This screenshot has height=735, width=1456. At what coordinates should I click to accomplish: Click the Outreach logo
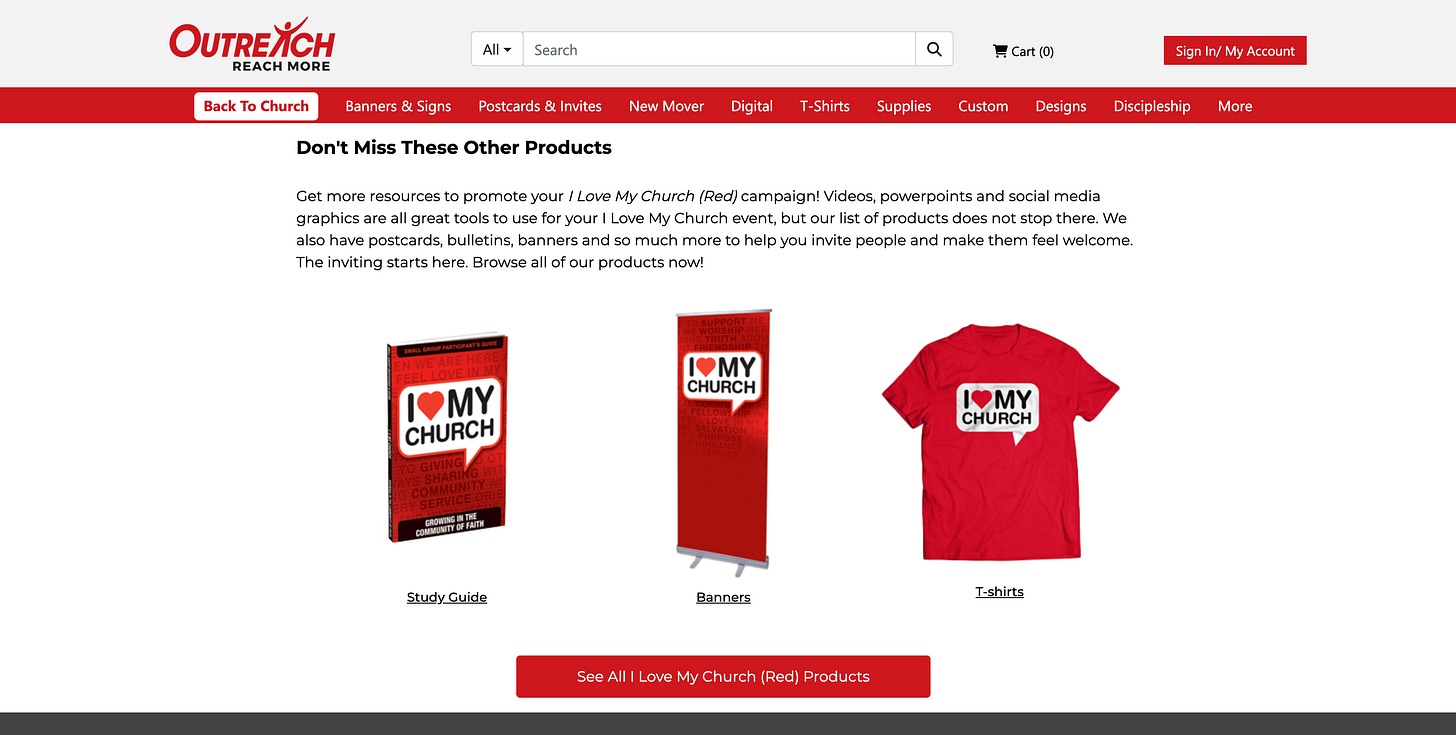coord(252,45)
